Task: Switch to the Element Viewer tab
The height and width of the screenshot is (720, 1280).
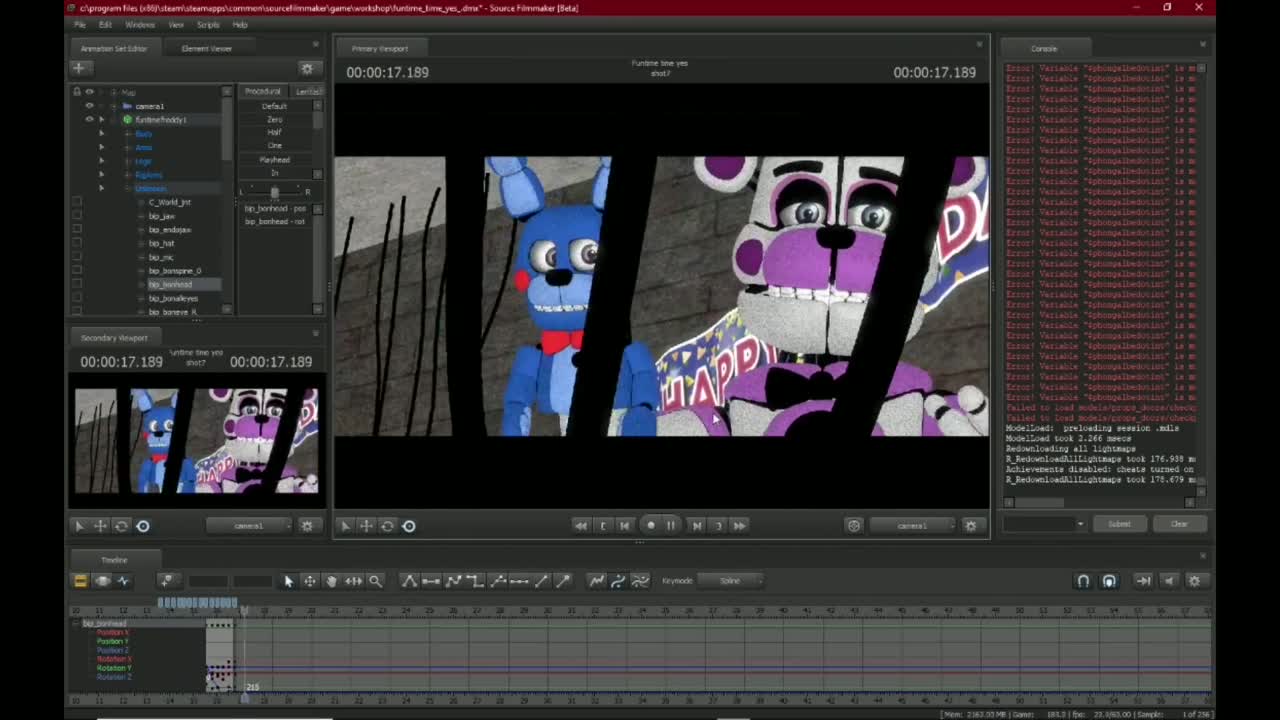Action: coord(207,49)
